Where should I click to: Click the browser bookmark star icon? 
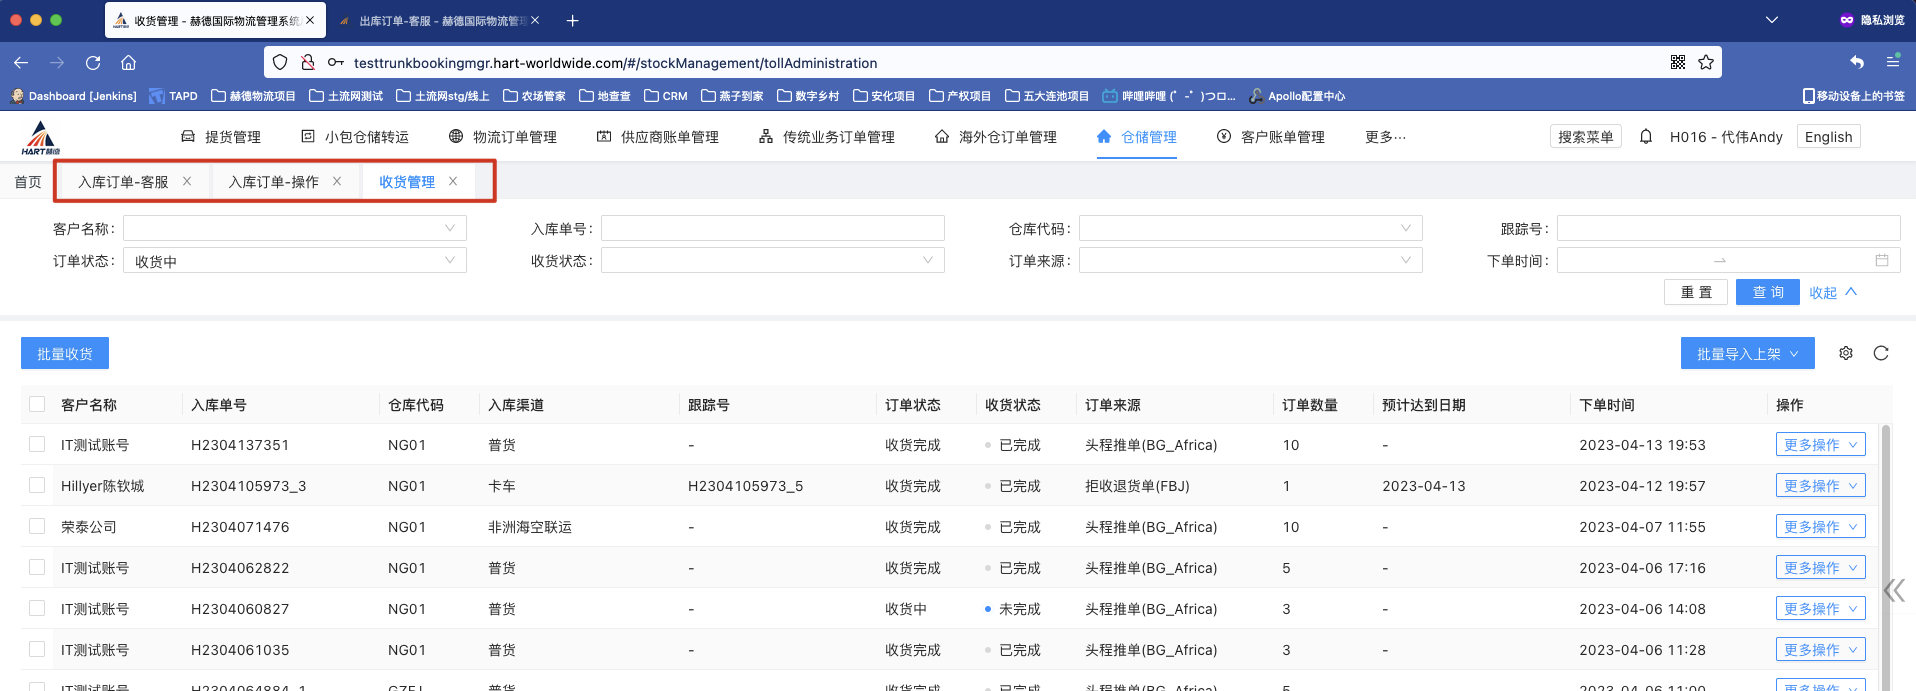tap(1706, 62)
